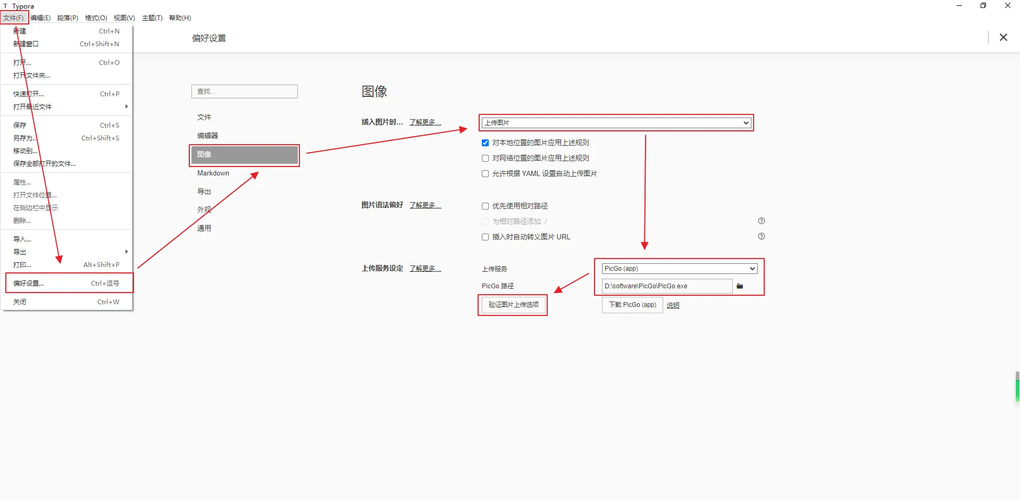Open 了解更多 link beside 上传服务设定

pyautogui.click(x=425, y=268)
